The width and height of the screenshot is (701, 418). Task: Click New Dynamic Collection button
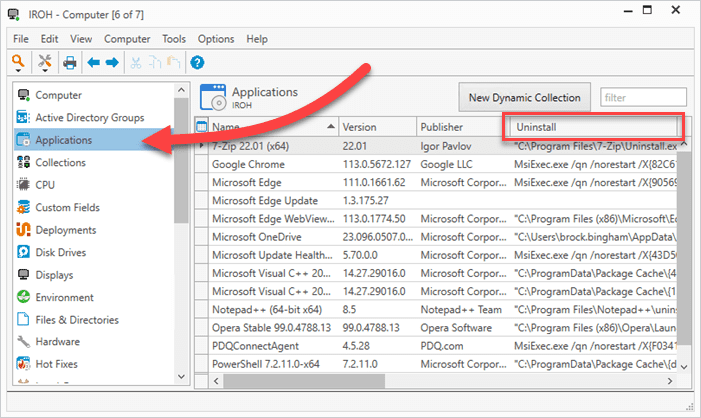(524, 97)
